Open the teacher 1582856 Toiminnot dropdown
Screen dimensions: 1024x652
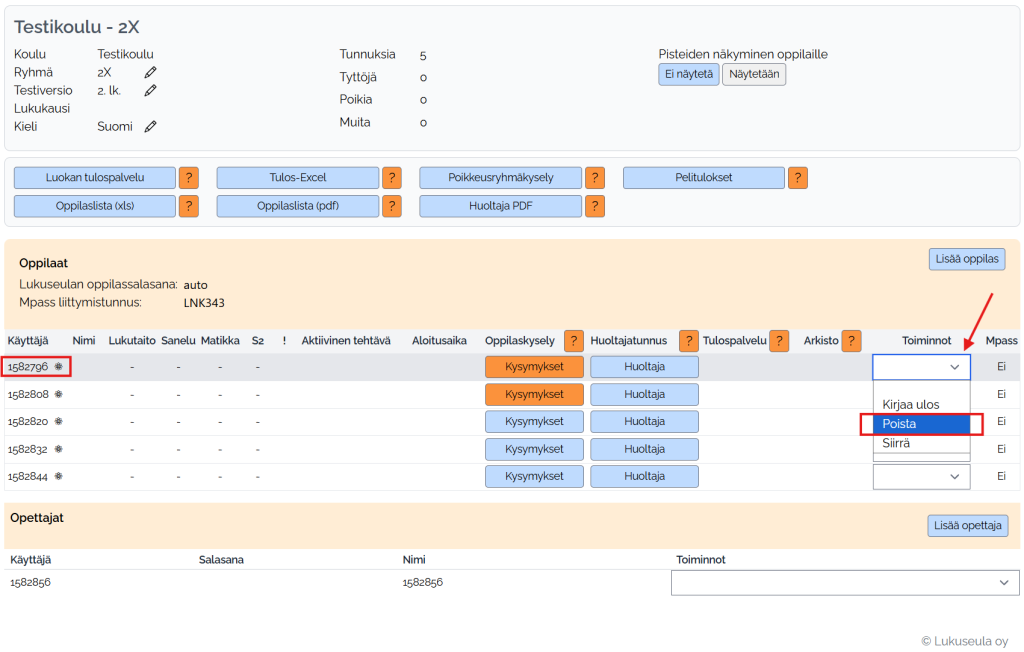[844, 582]
